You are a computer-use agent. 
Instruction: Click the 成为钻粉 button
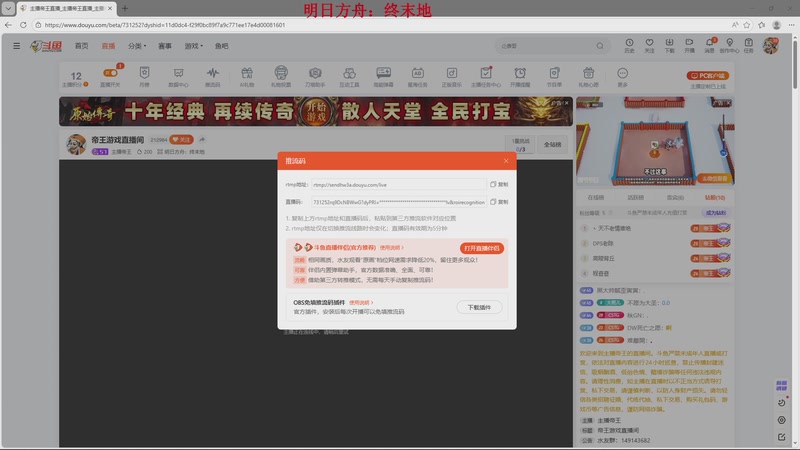716,213
